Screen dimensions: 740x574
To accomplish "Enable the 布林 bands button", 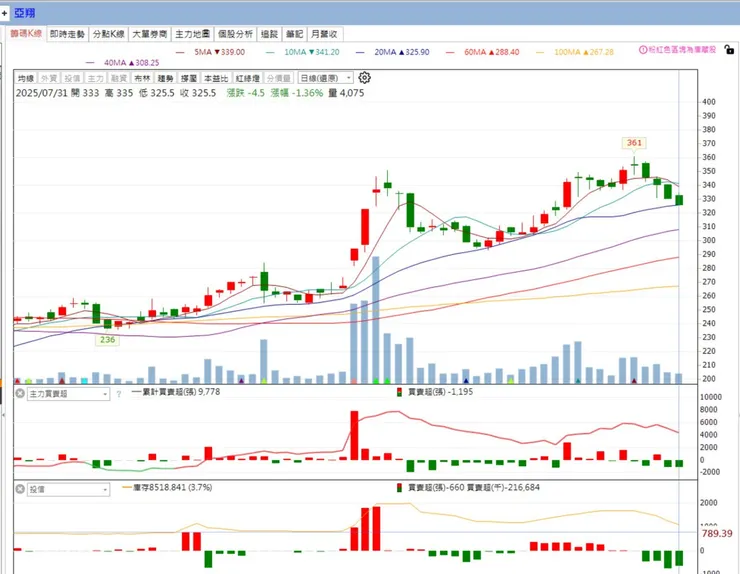I will (142, 78).
